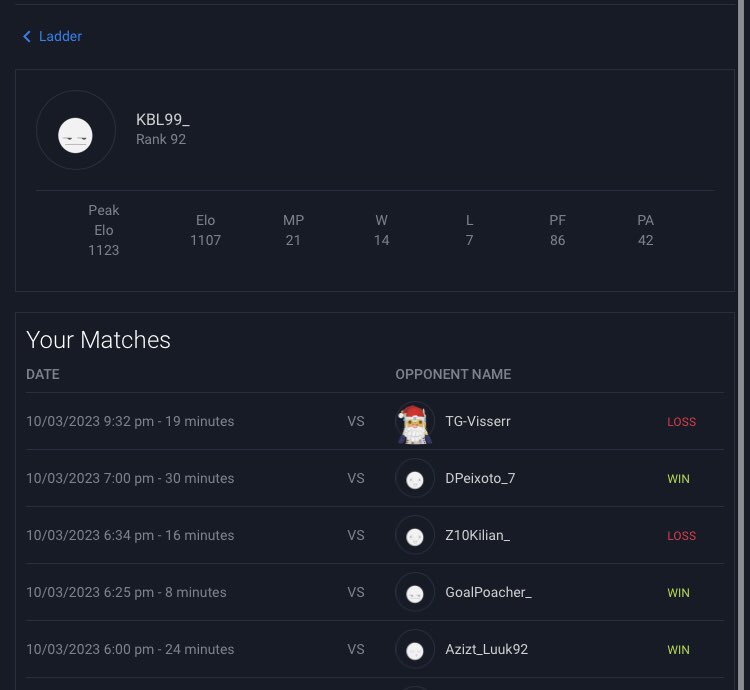
Task: Click the OPPONENT NAME column header
Action: coord(453,374)
